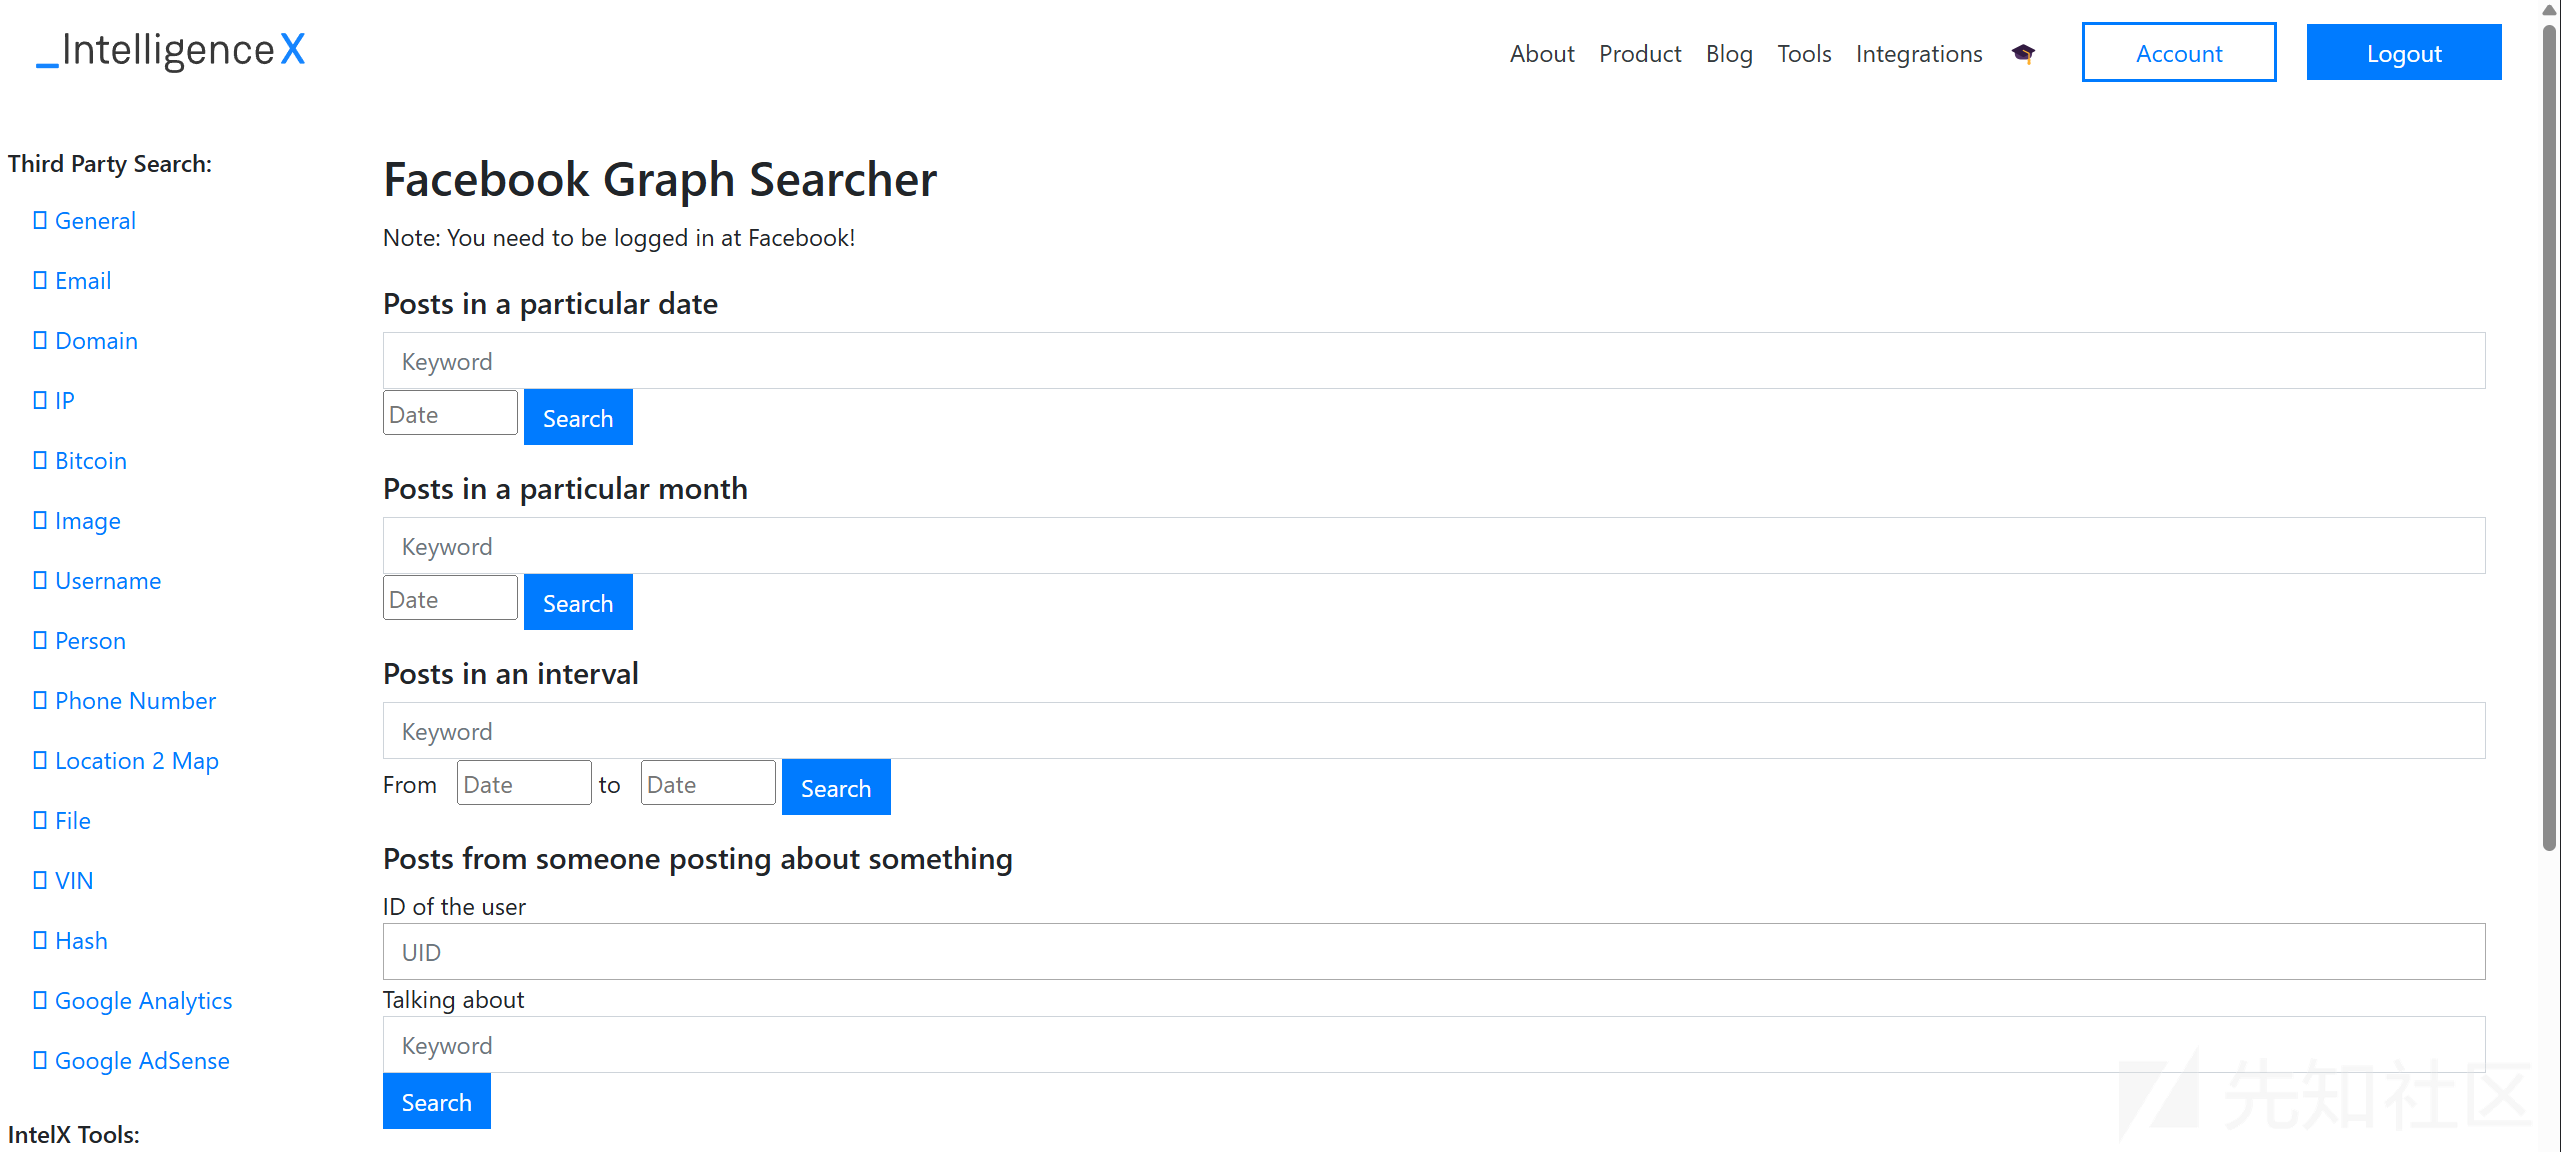
Task: Click the icon beside Google Analytics link
Action: pyautogui.click(x=40, y=1000)
